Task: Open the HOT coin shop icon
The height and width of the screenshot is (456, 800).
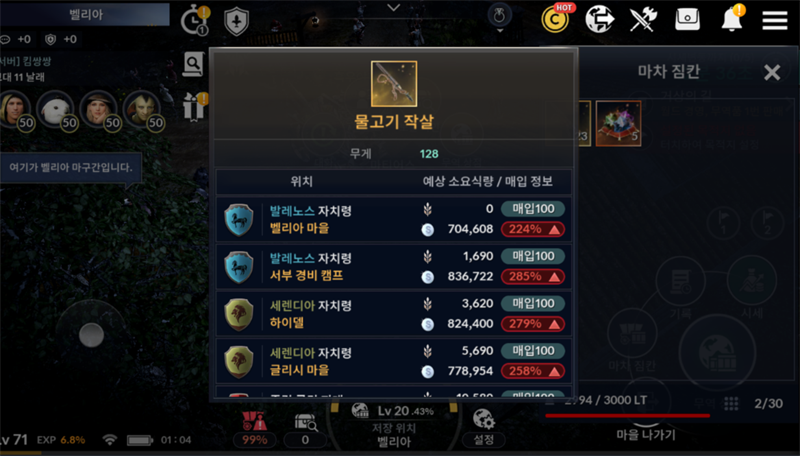Action: click(558, 18)
